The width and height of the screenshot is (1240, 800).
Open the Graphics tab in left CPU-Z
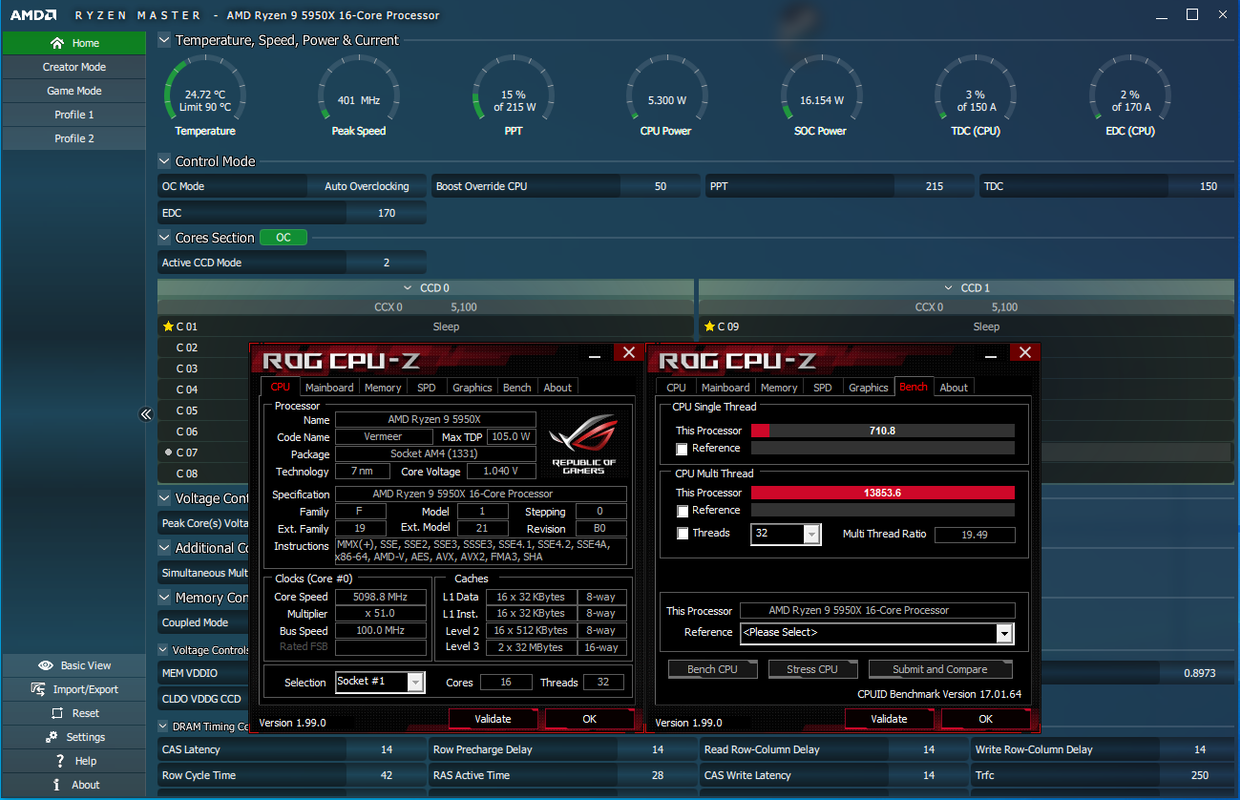click(x=472, y=387)
